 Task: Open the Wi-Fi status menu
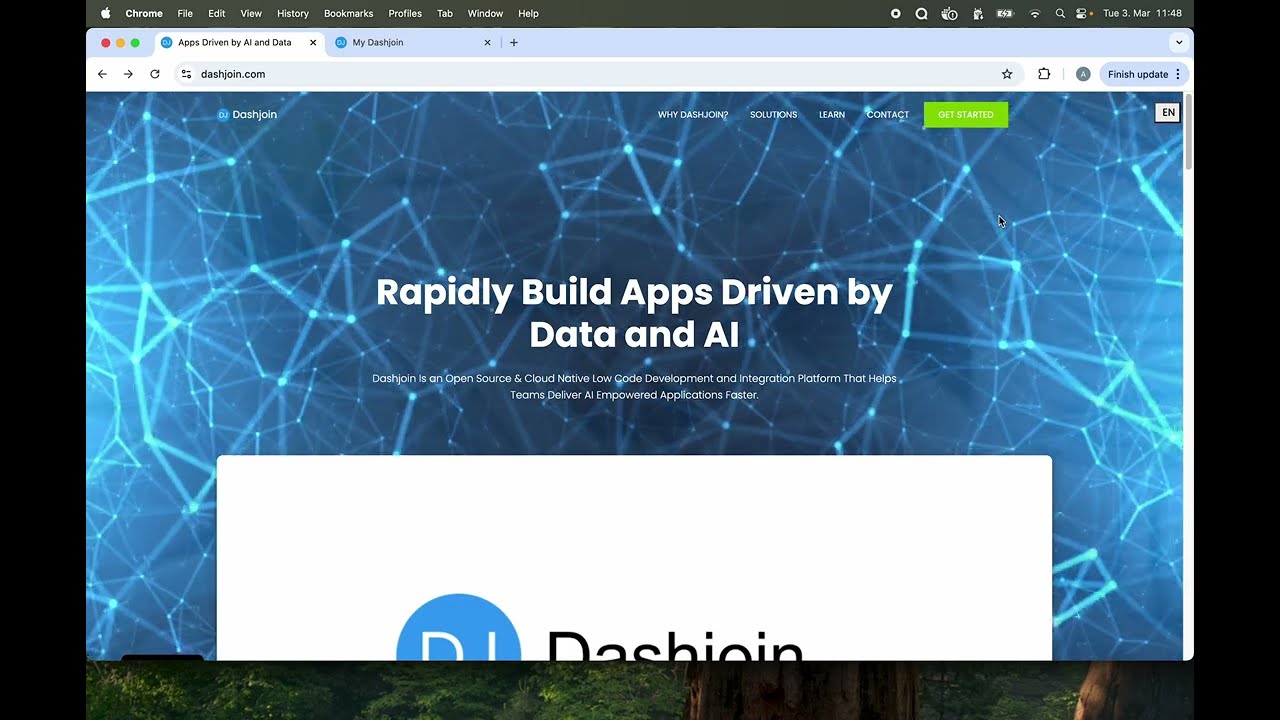click(1035, 14)
